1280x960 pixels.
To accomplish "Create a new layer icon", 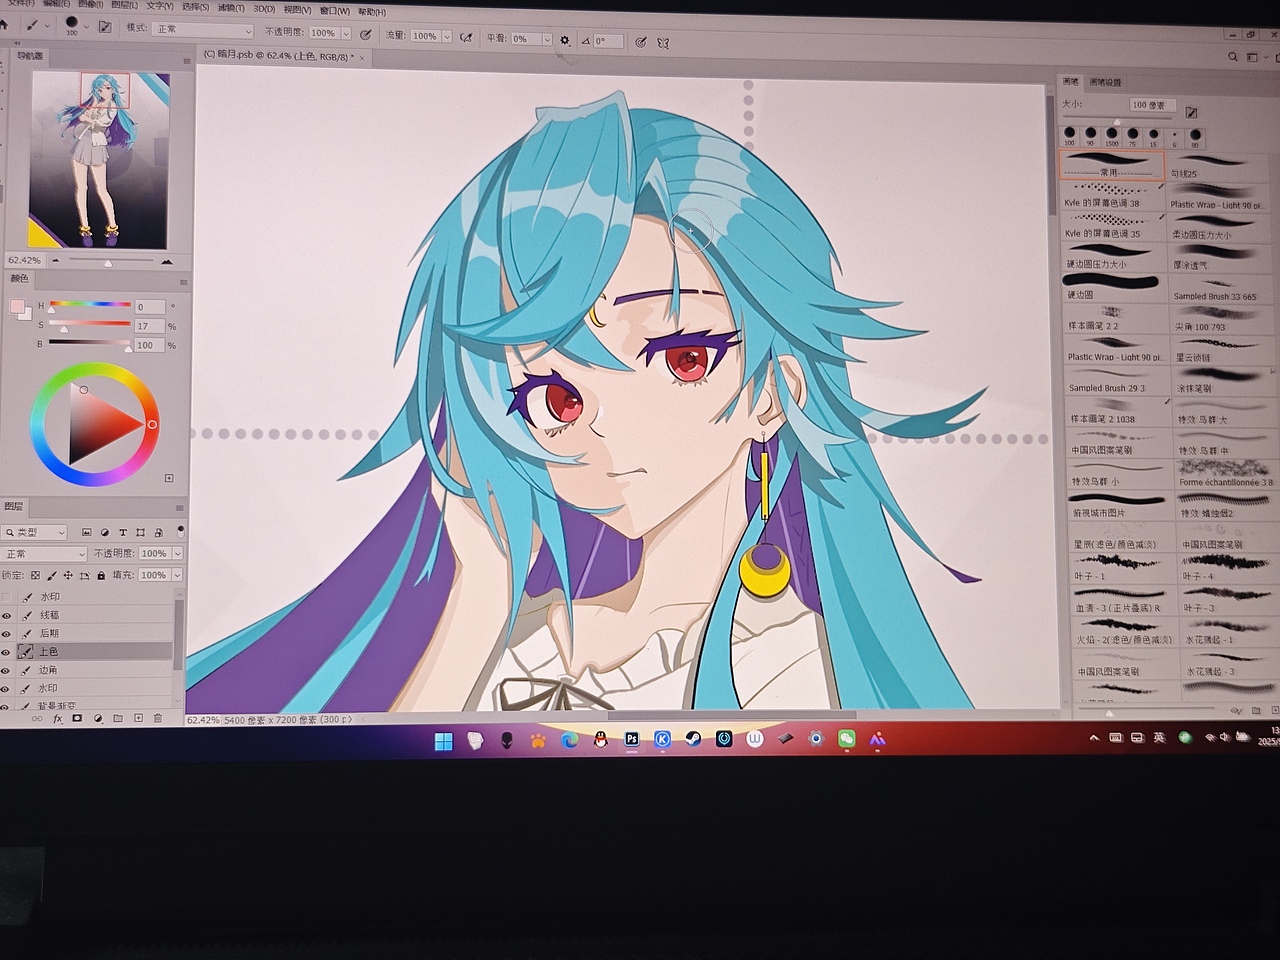I will (x=138, y=718).
